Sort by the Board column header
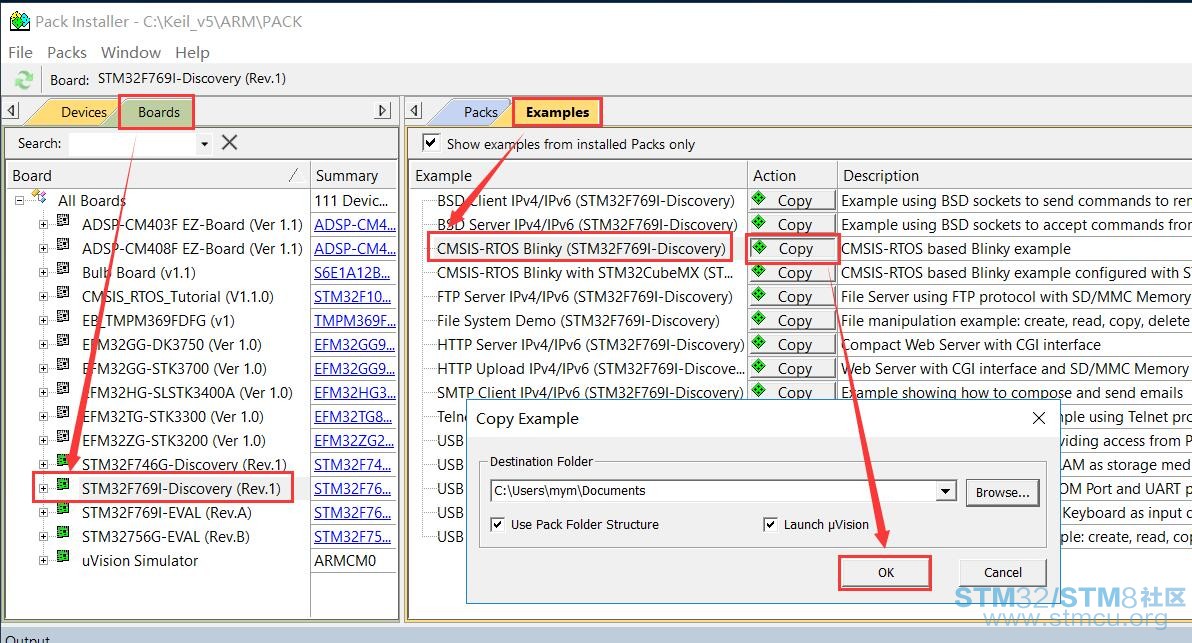 point(157,176)
